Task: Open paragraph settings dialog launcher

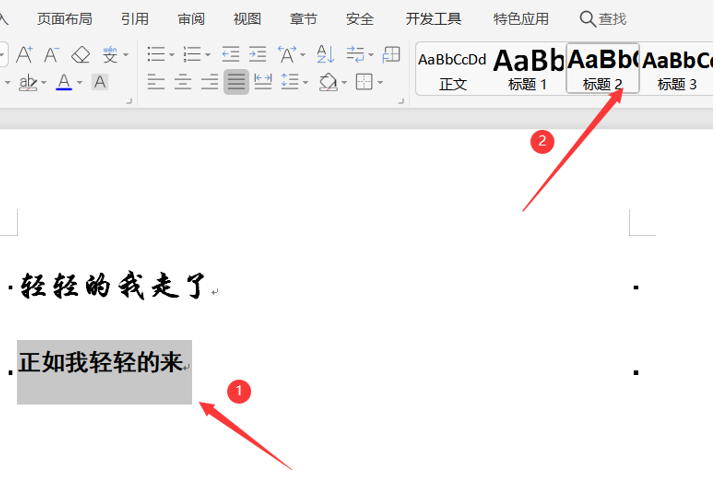Action: point(401,101)
